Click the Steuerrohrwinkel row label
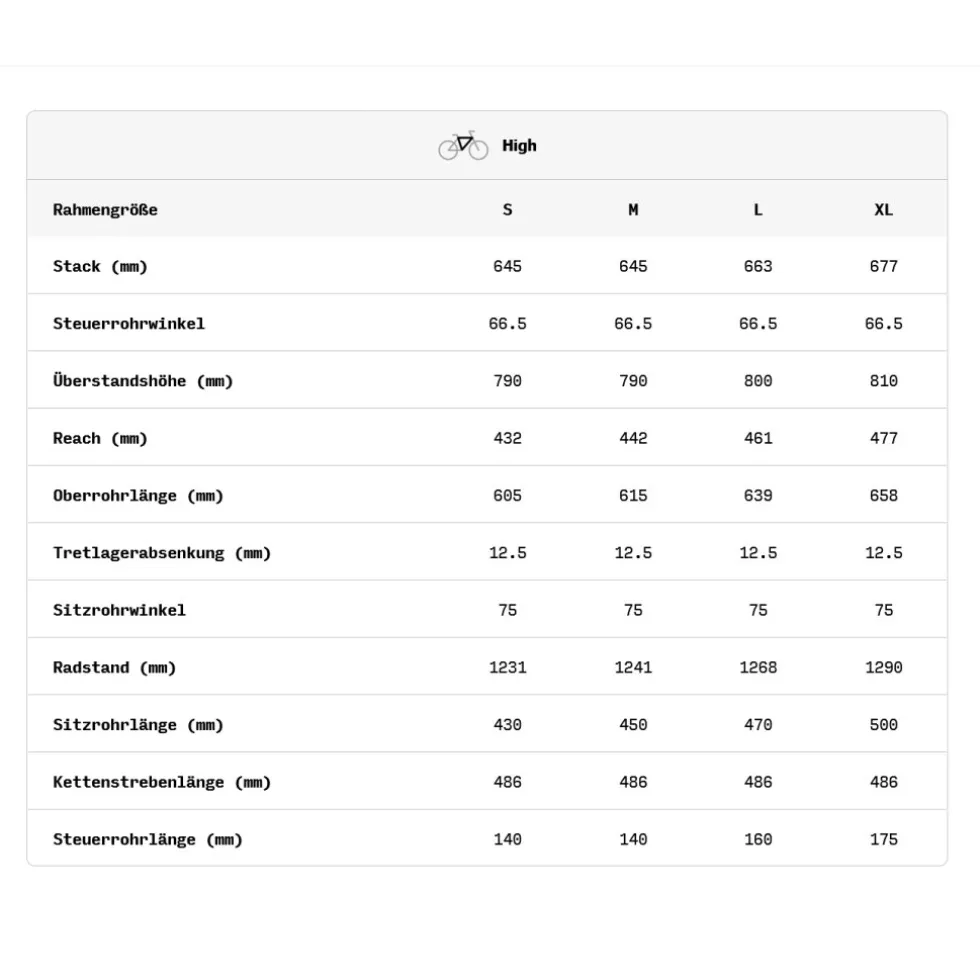Viewport: 980px width, 980px height. pyautogui.click(x=129, y=324)
